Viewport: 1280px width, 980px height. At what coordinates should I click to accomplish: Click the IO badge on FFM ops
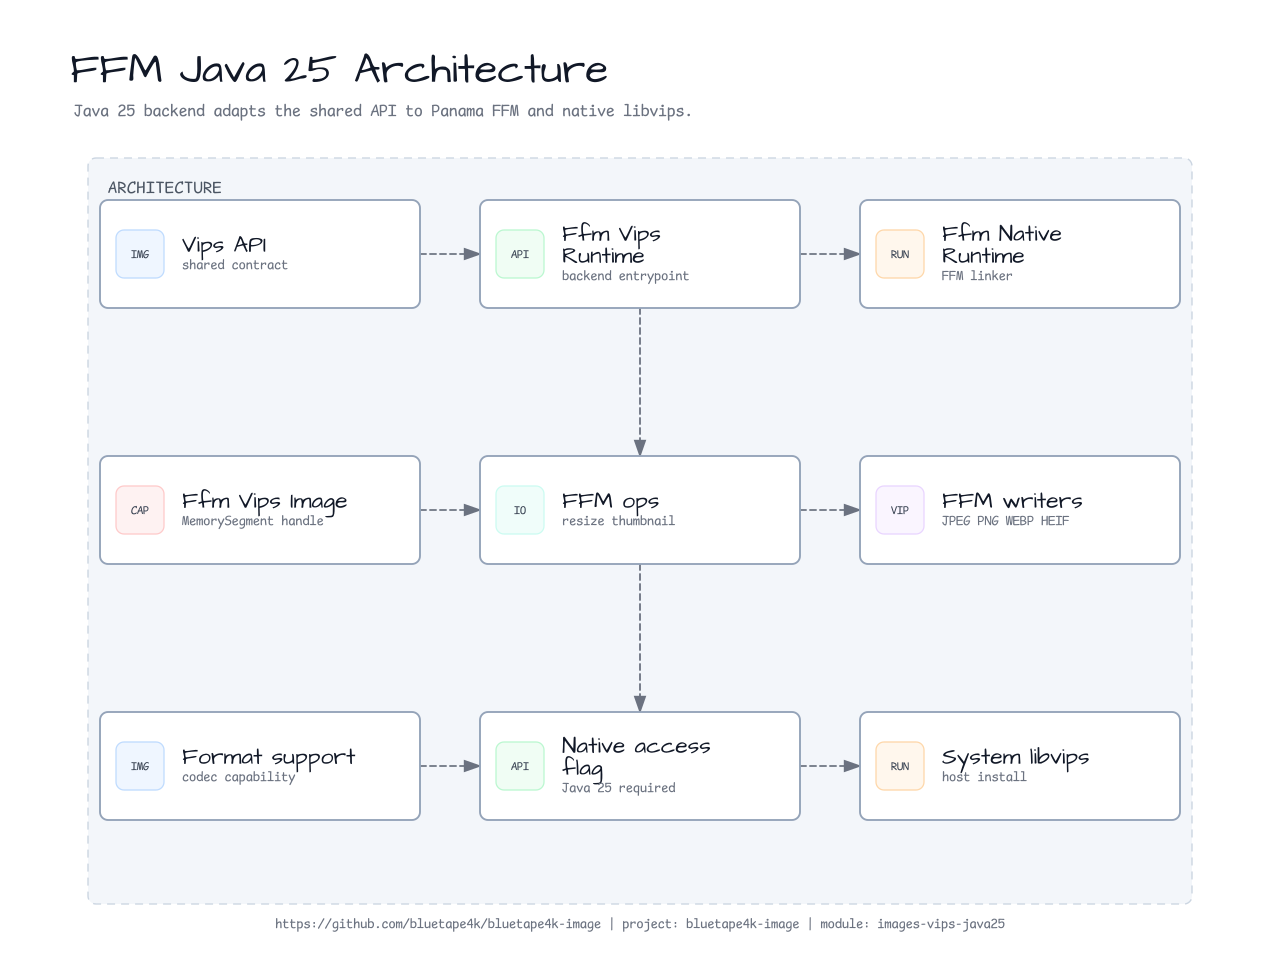click(x=520, y=510)
